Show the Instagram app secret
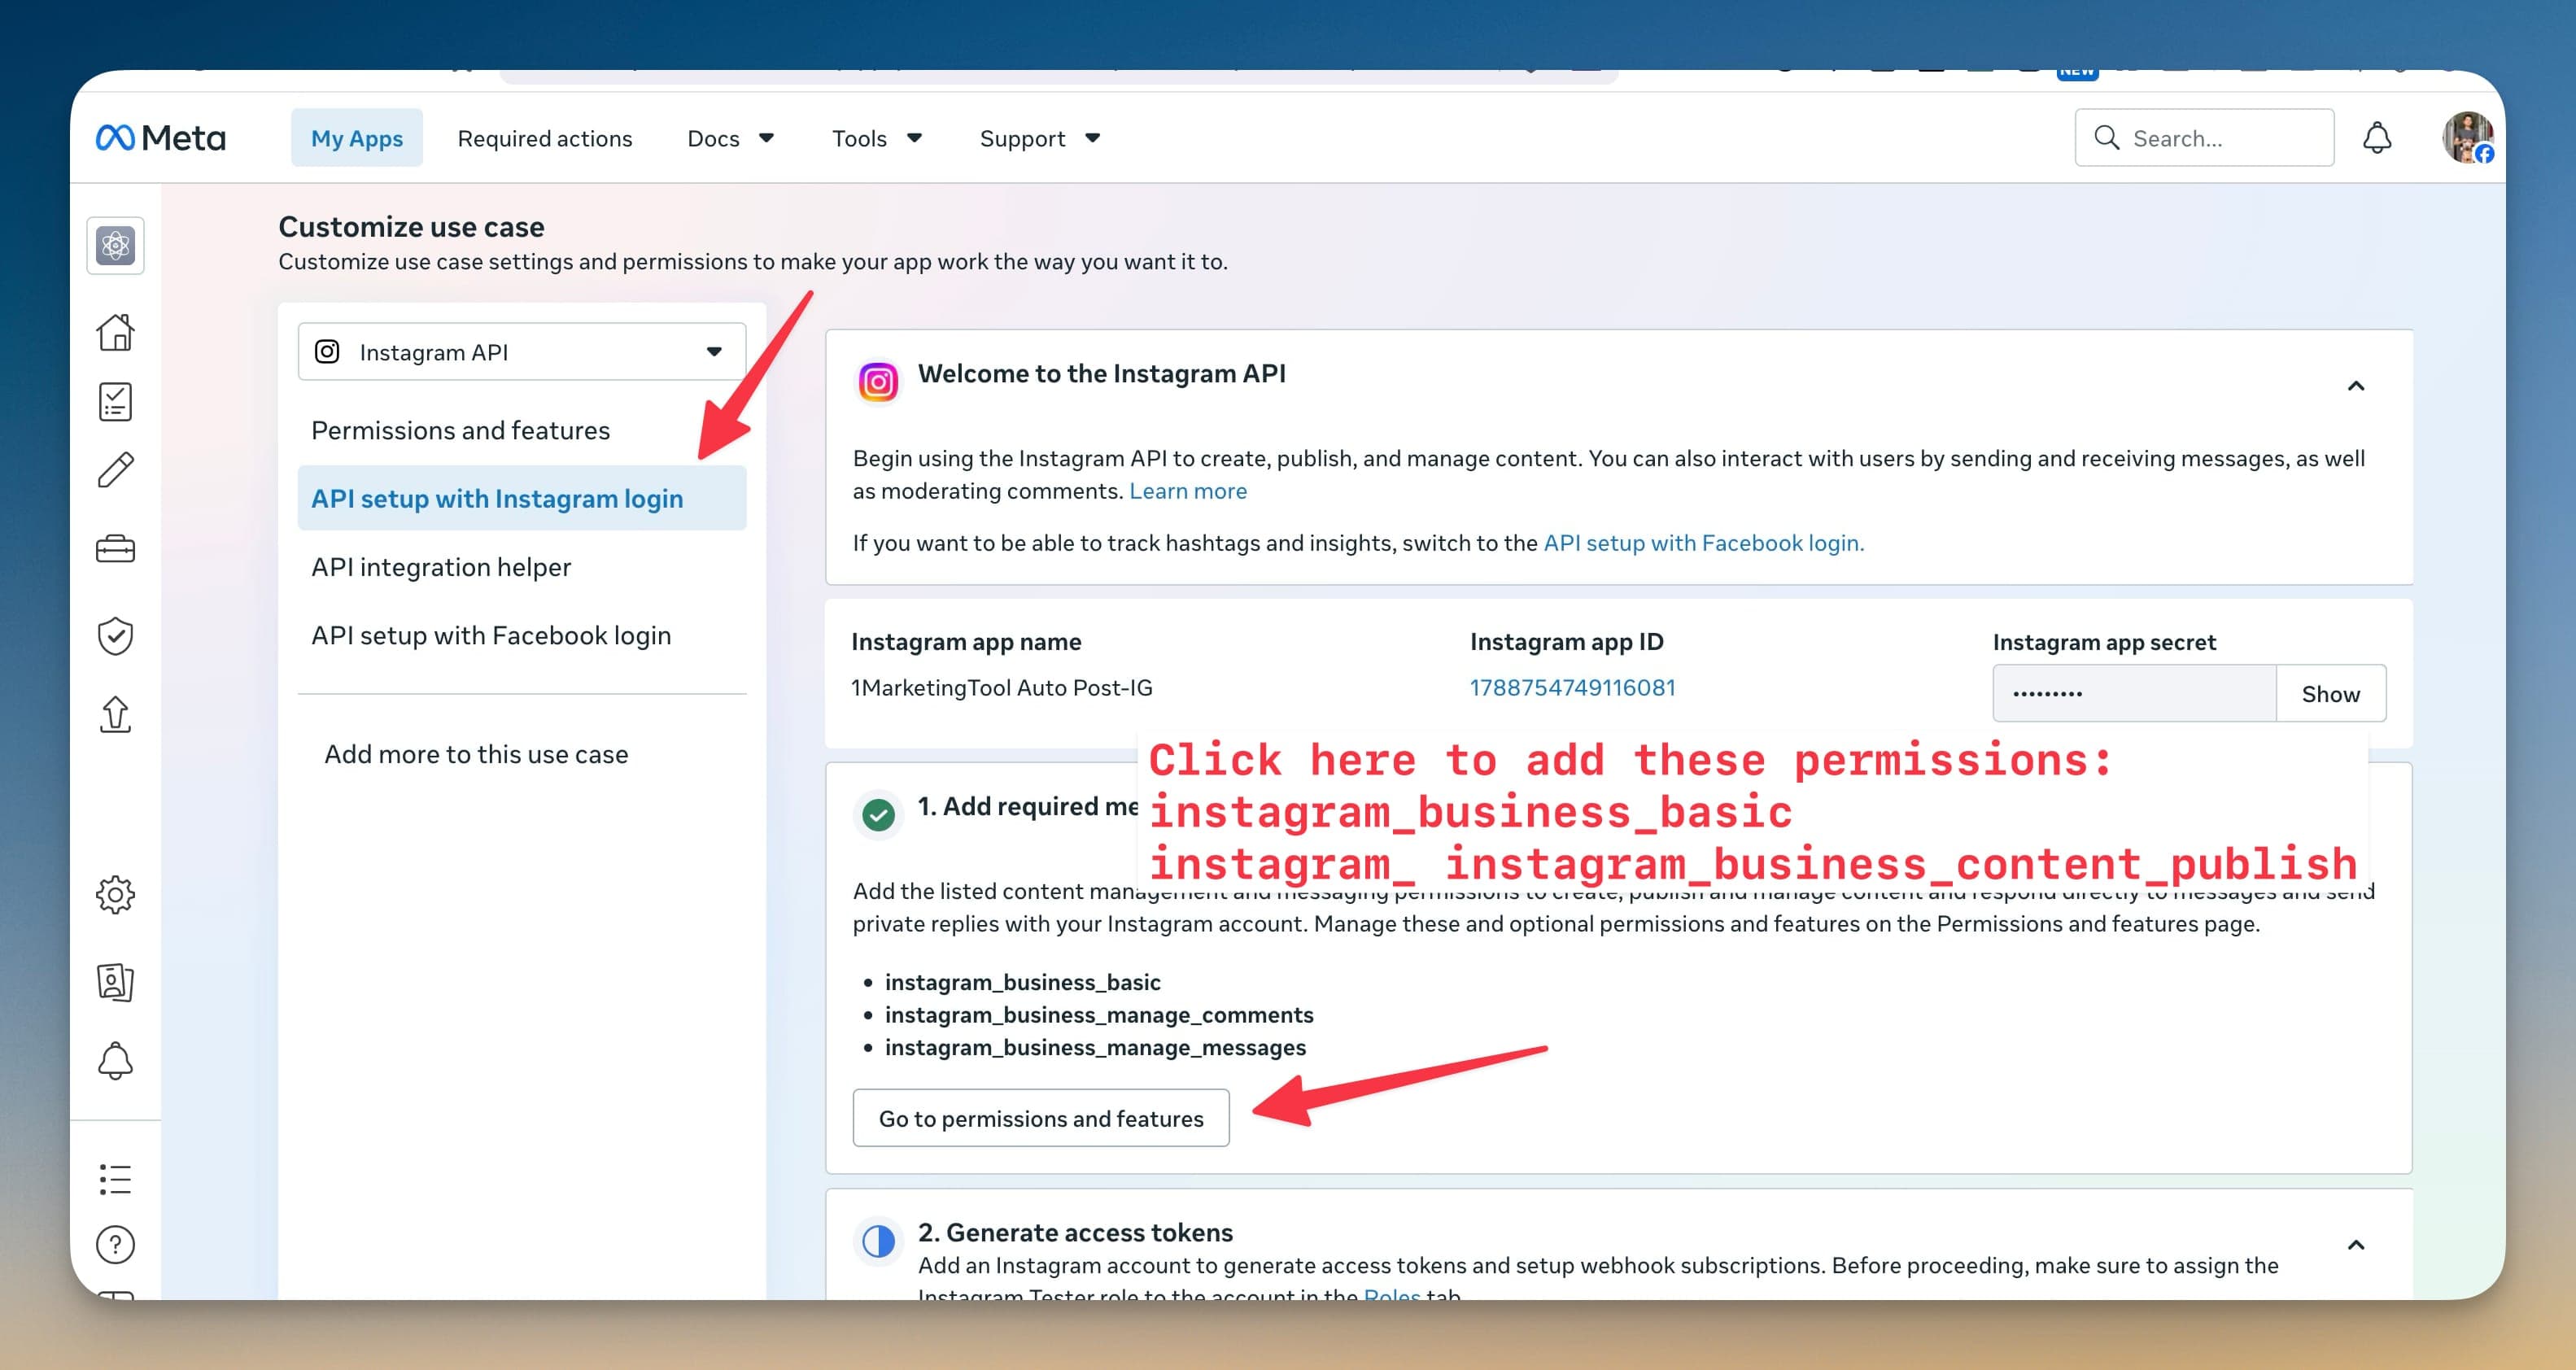This screenshot has width=2576, height=1370. pyautogui.click(x=2331, y=694)
